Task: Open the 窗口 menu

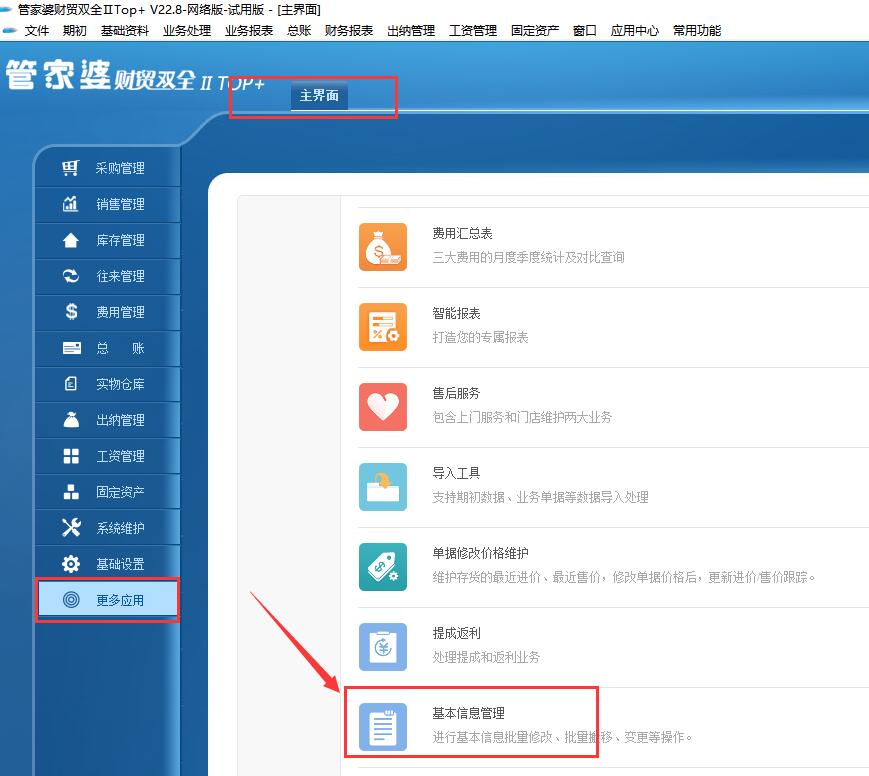Action: pyautogui.click(x=585, y=30)
